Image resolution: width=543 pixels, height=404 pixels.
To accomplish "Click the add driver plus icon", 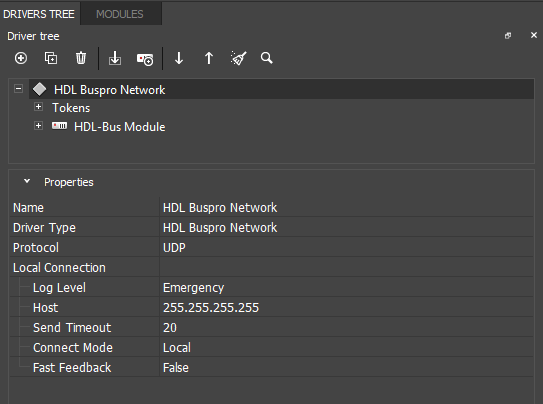I will click(21, 58).
